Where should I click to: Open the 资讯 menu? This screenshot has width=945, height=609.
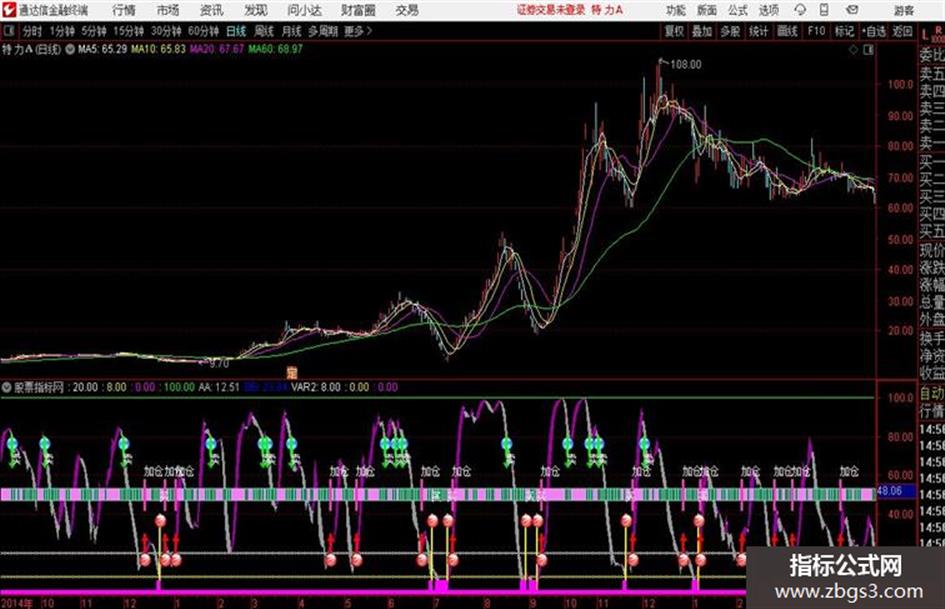212,10
